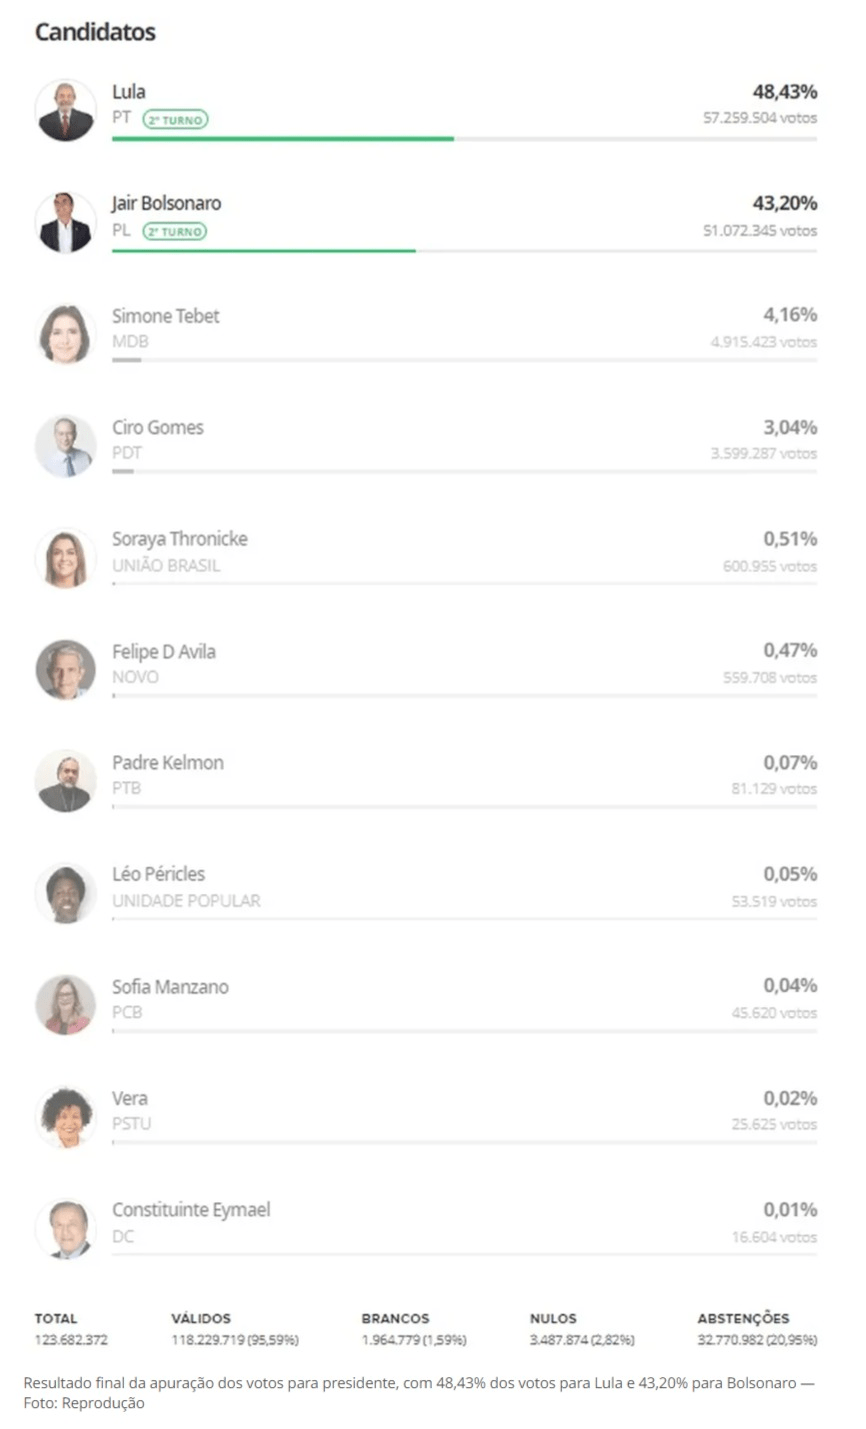Viewport: 866px width, 1429px height.
Task: Click Bolsonaro's green vote progress bar
Action: [x=264, y=251]
